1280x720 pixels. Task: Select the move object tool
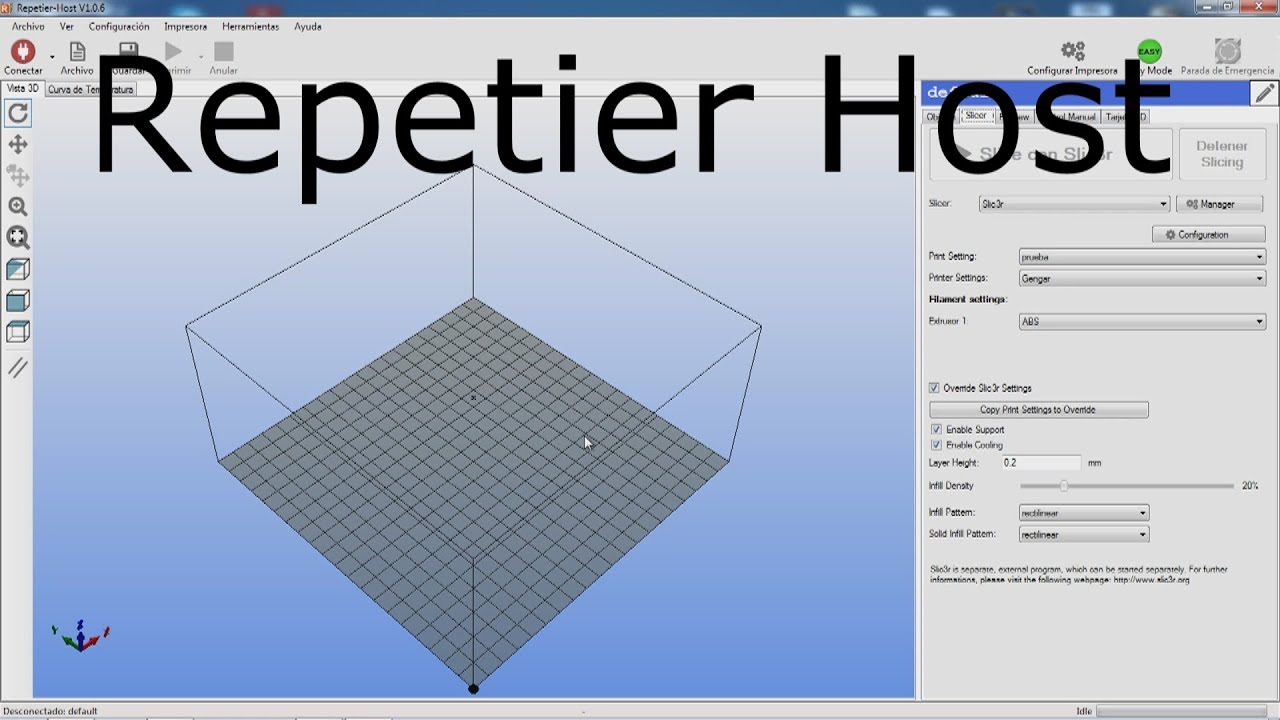click(x=18, y=176)
